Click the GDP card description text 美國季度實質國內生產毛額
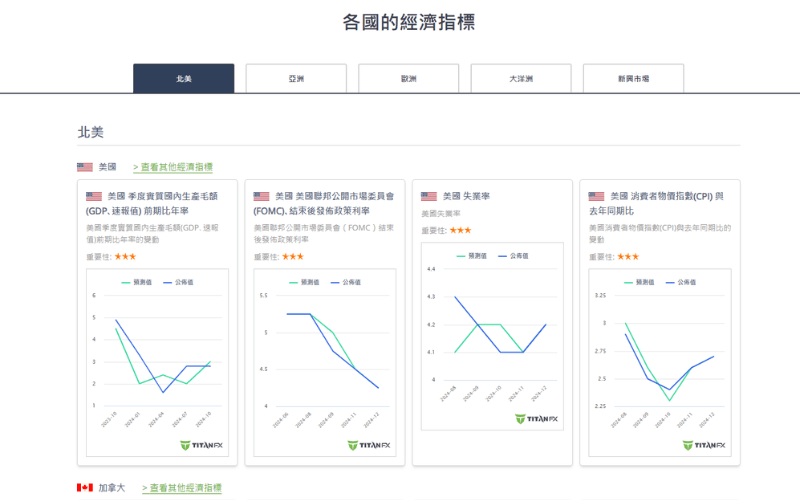This screenshot has width=800, height=500. (152, 234)
